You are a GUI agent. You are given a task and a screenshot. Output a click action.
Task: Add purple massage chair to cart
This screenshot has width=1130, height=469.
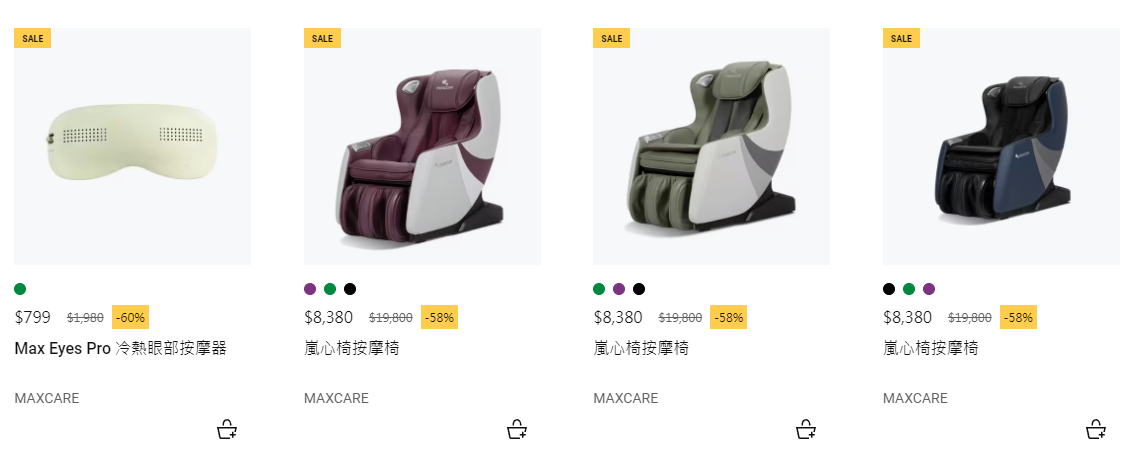tap(517, 429)
